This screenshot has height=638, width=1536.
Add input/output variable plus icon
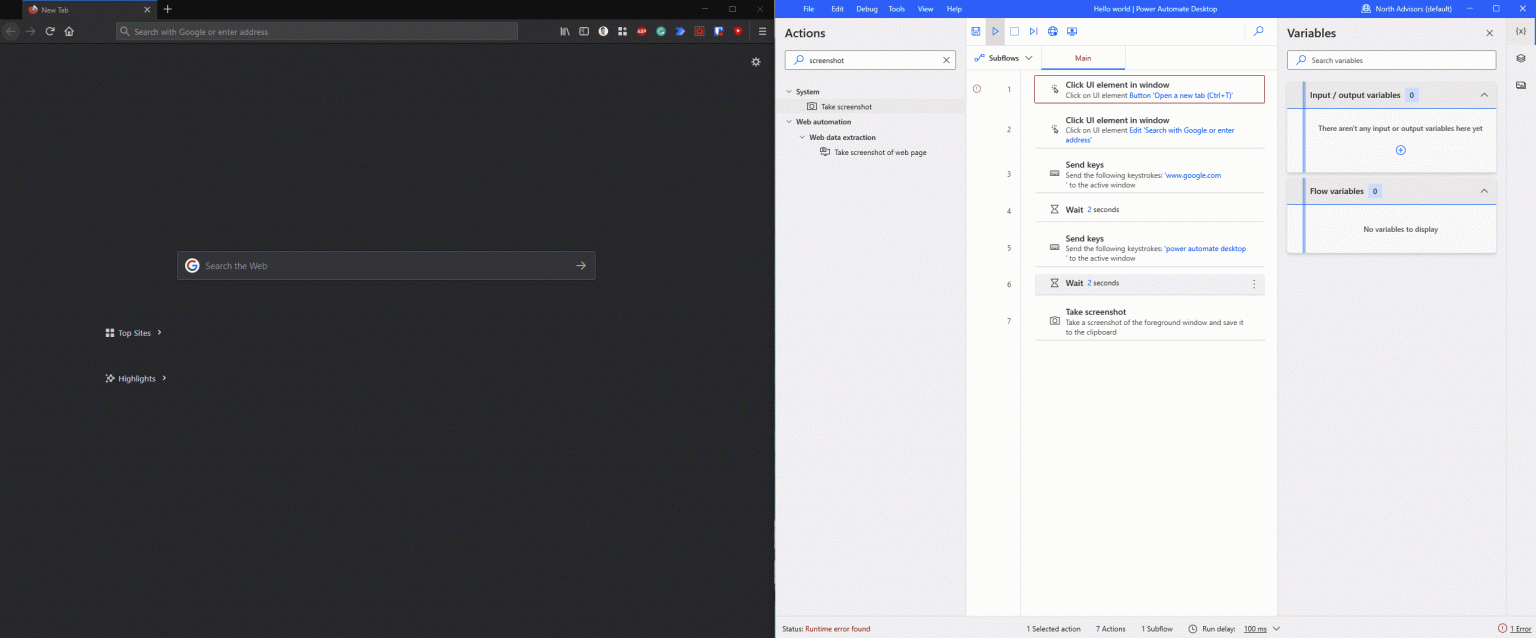pos(1400,150)
